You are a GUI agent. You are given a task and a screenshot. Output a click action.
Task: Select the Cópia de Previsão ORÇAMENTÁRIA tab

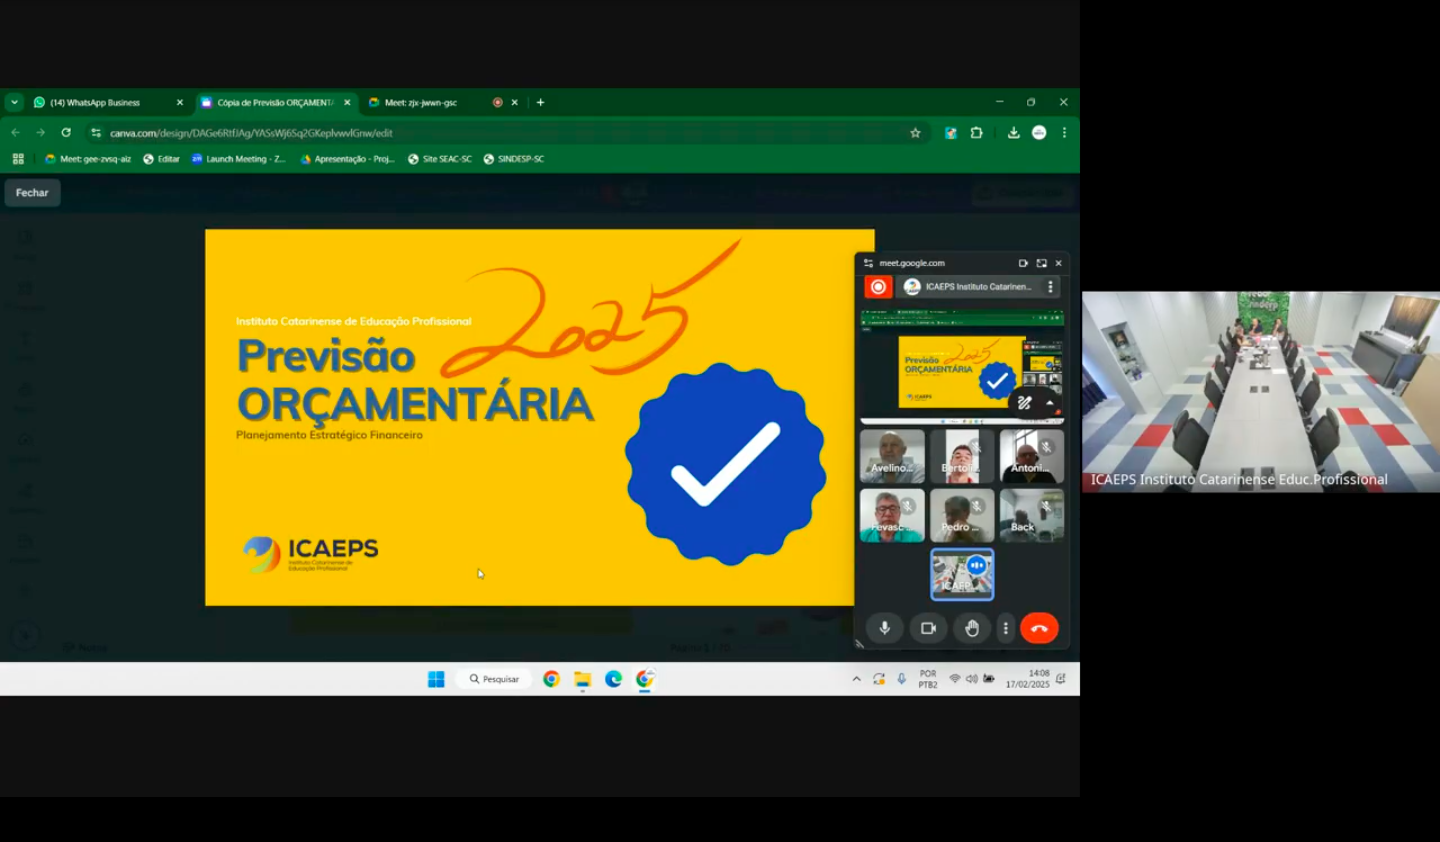(x=276, y=102)
